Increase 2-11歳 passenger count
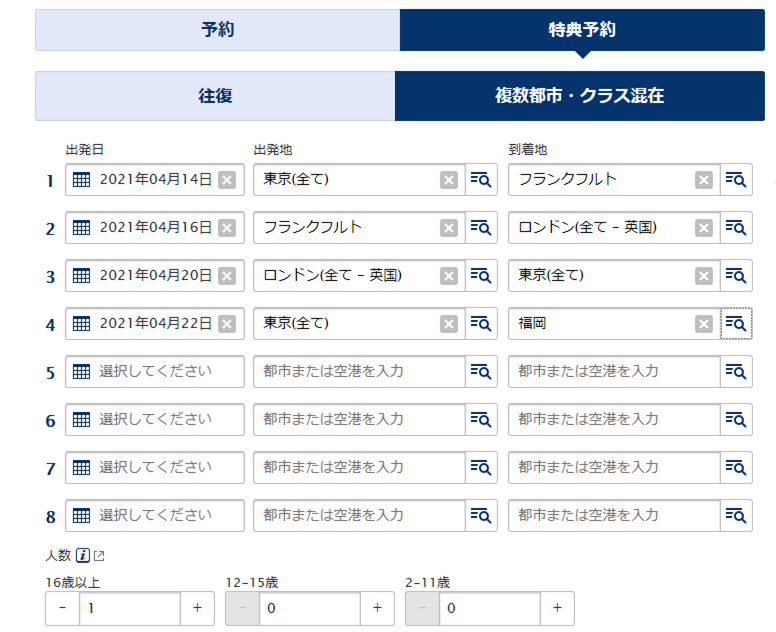This screenshot has height=632, width=776. click(x=557, y=608)
